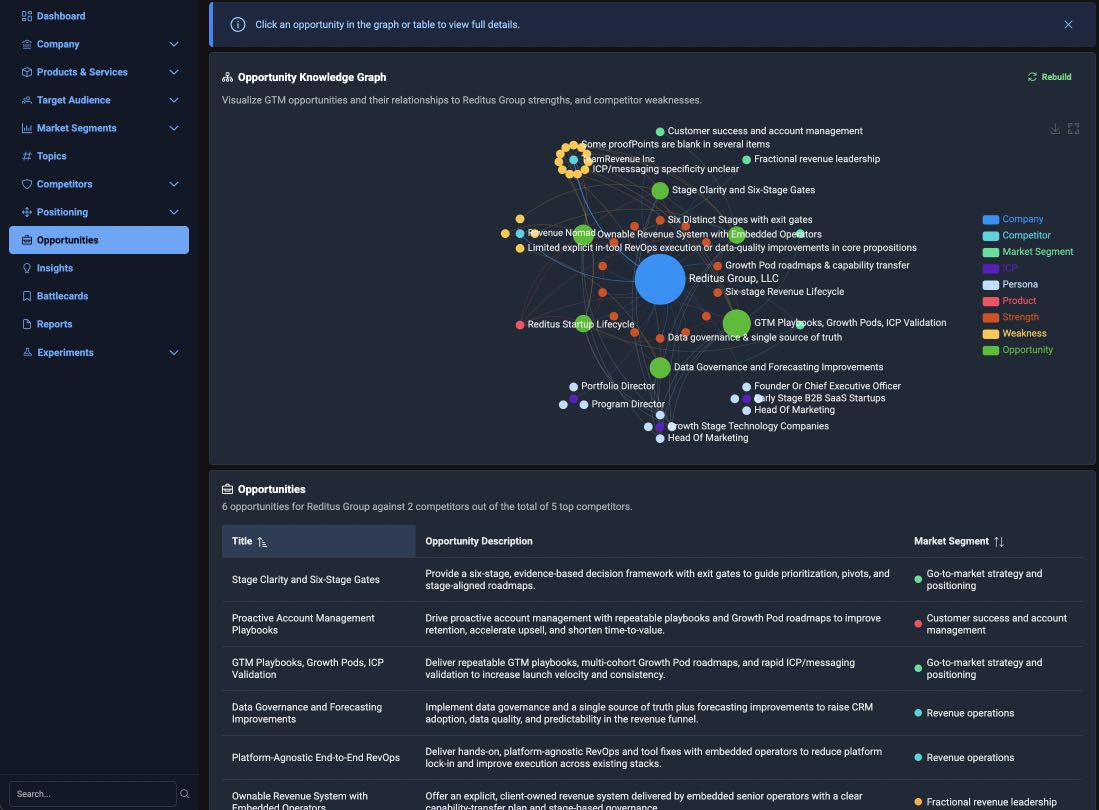Click the info icon in the banner
Screen dimensions: 1099x810
point(238,25)
